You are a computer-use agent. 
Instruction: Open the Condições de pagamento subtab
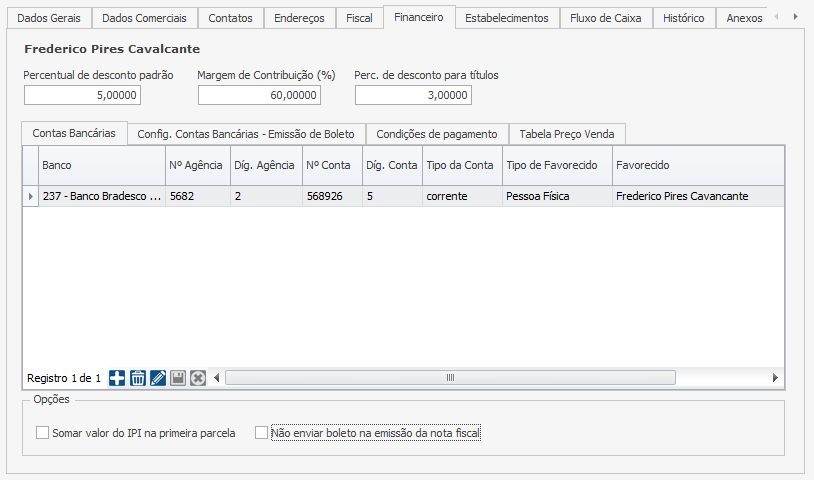tap(436, 134)
